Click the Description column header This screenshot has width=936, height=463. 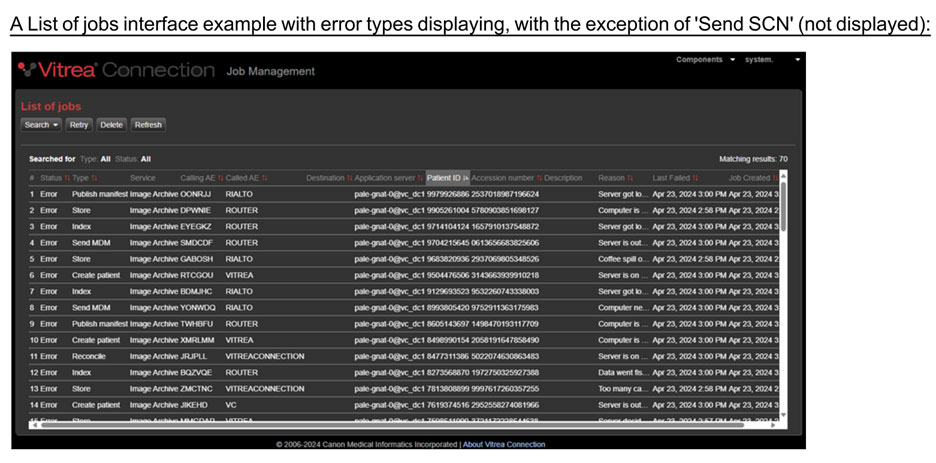point(563,178)
